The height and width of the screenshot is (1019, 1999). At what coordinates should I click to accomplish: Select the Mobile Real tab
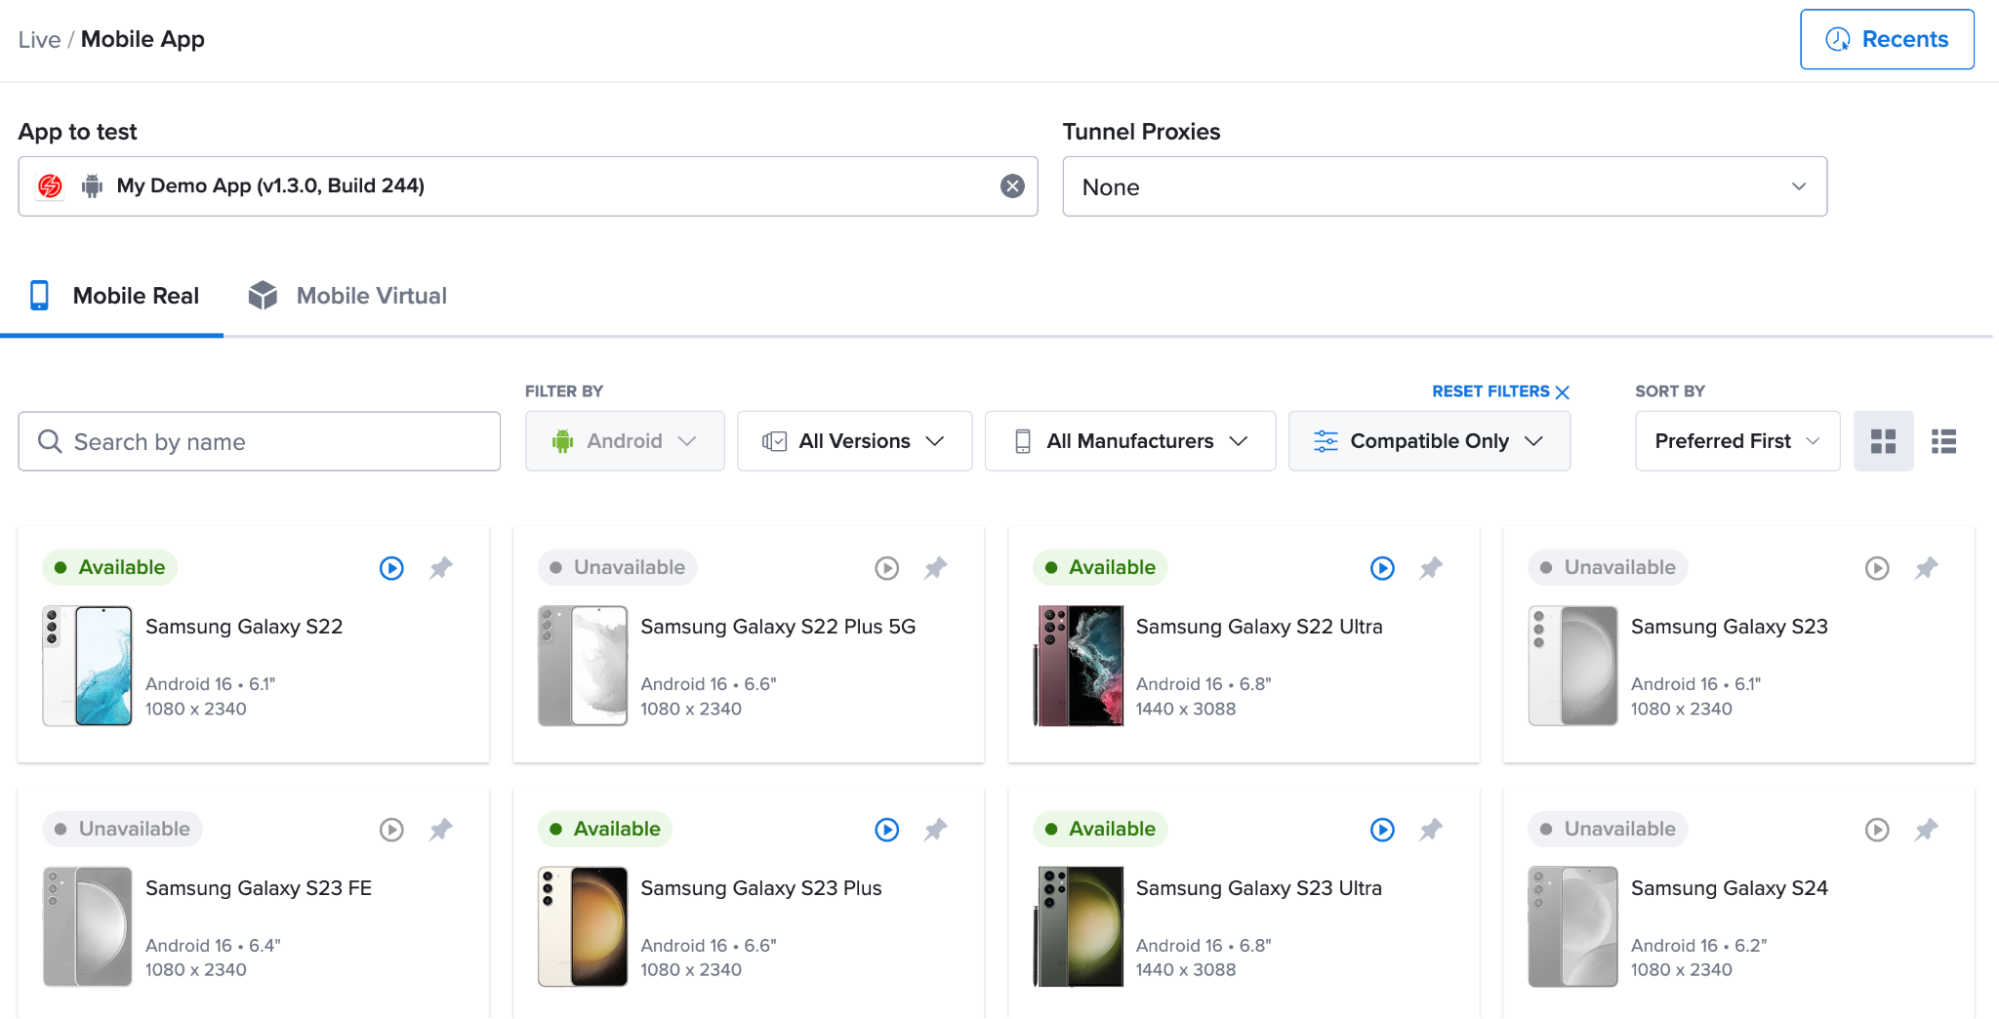(x=112, y=296)
